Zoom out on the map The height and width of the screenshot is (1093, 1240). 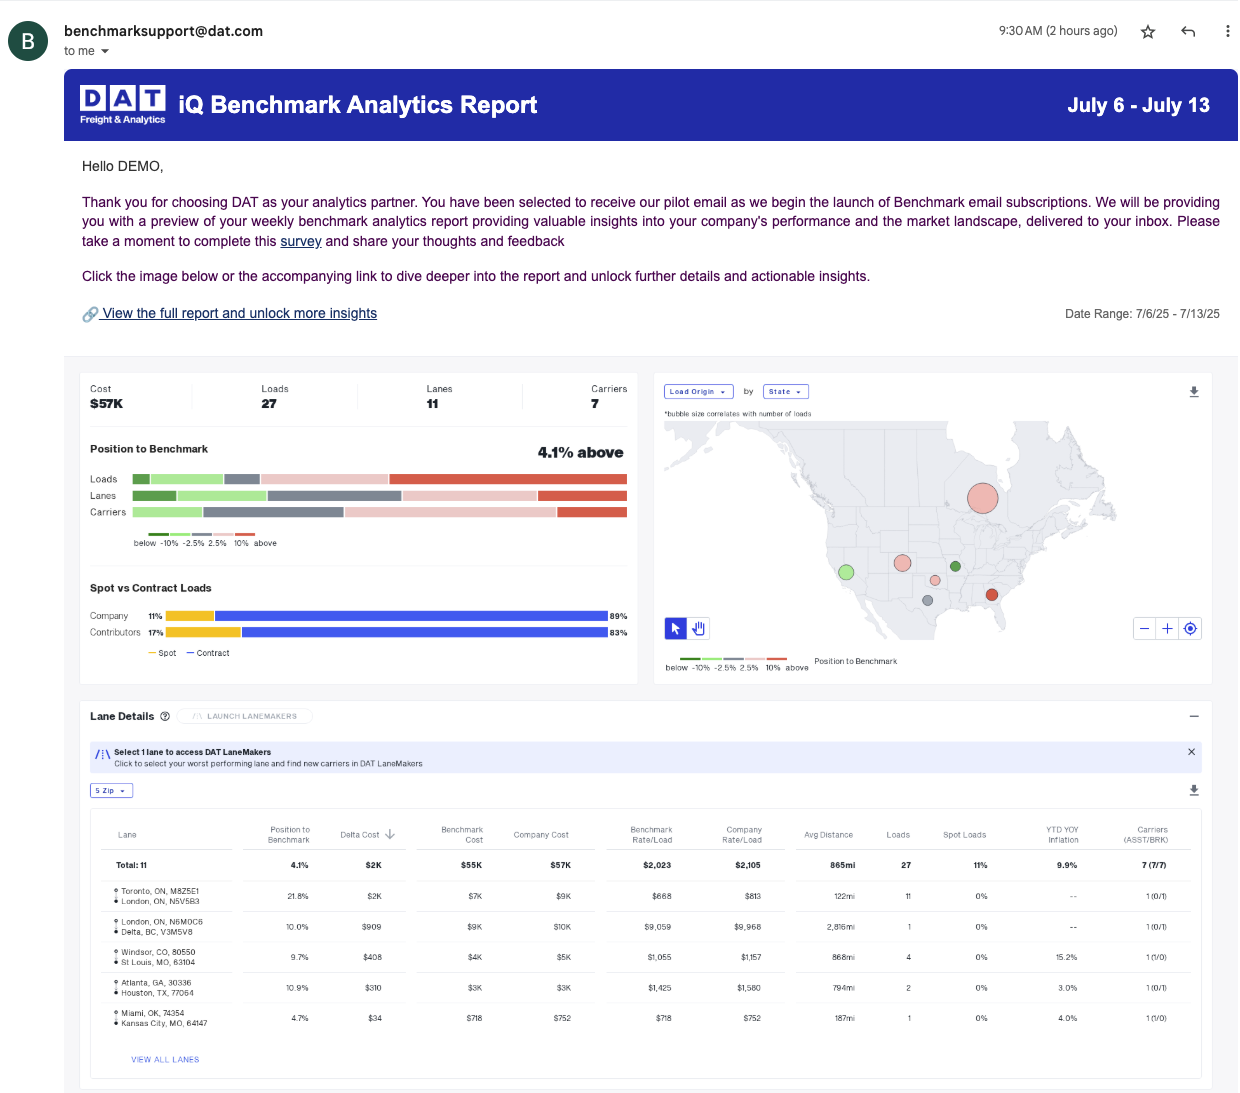pyautogui.click(x=1145, y=629)
